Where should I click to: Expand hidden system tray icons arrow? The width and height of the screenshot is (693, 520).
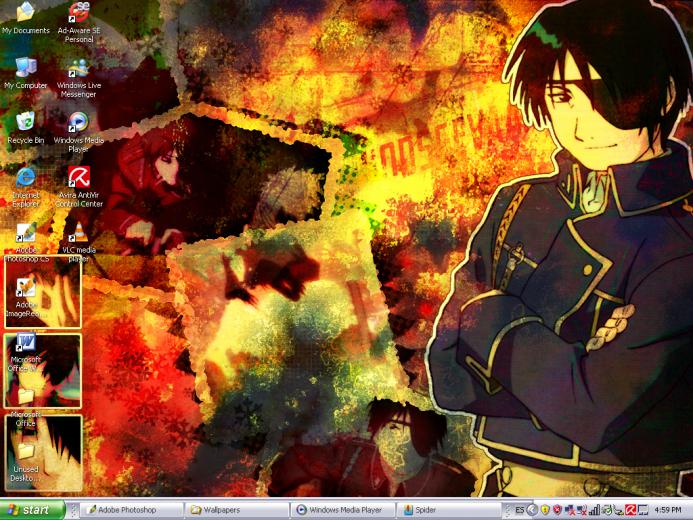click(x=533, y=510)
